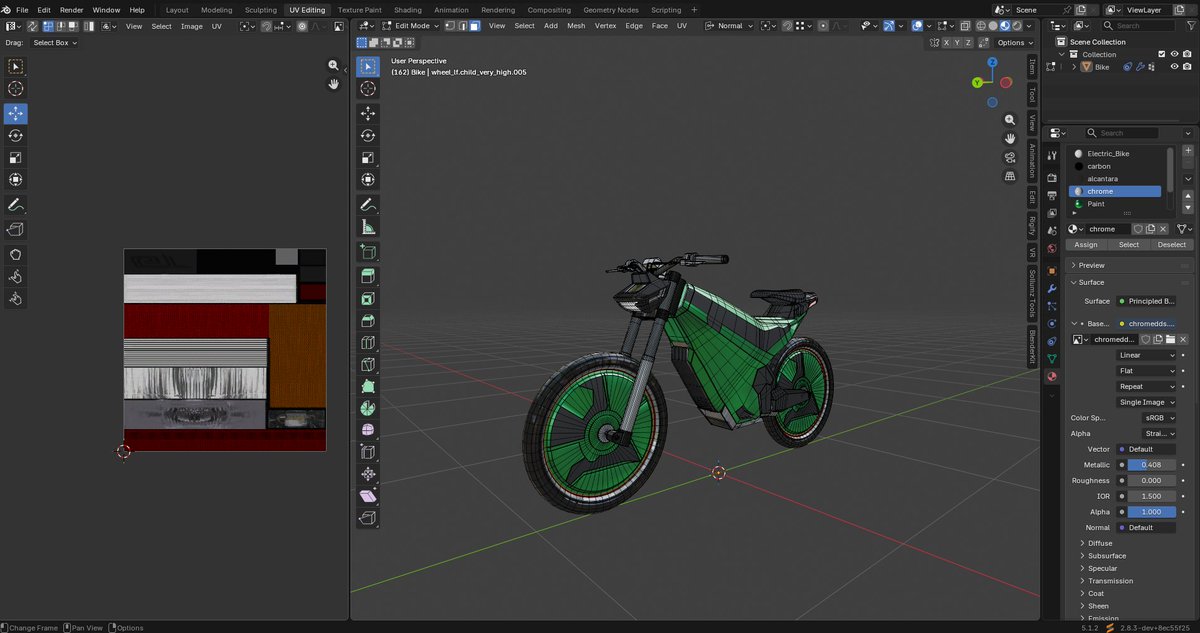Open the Tool properties tab
This screenshot has height=633, width=1200.
pos(1052,155)
